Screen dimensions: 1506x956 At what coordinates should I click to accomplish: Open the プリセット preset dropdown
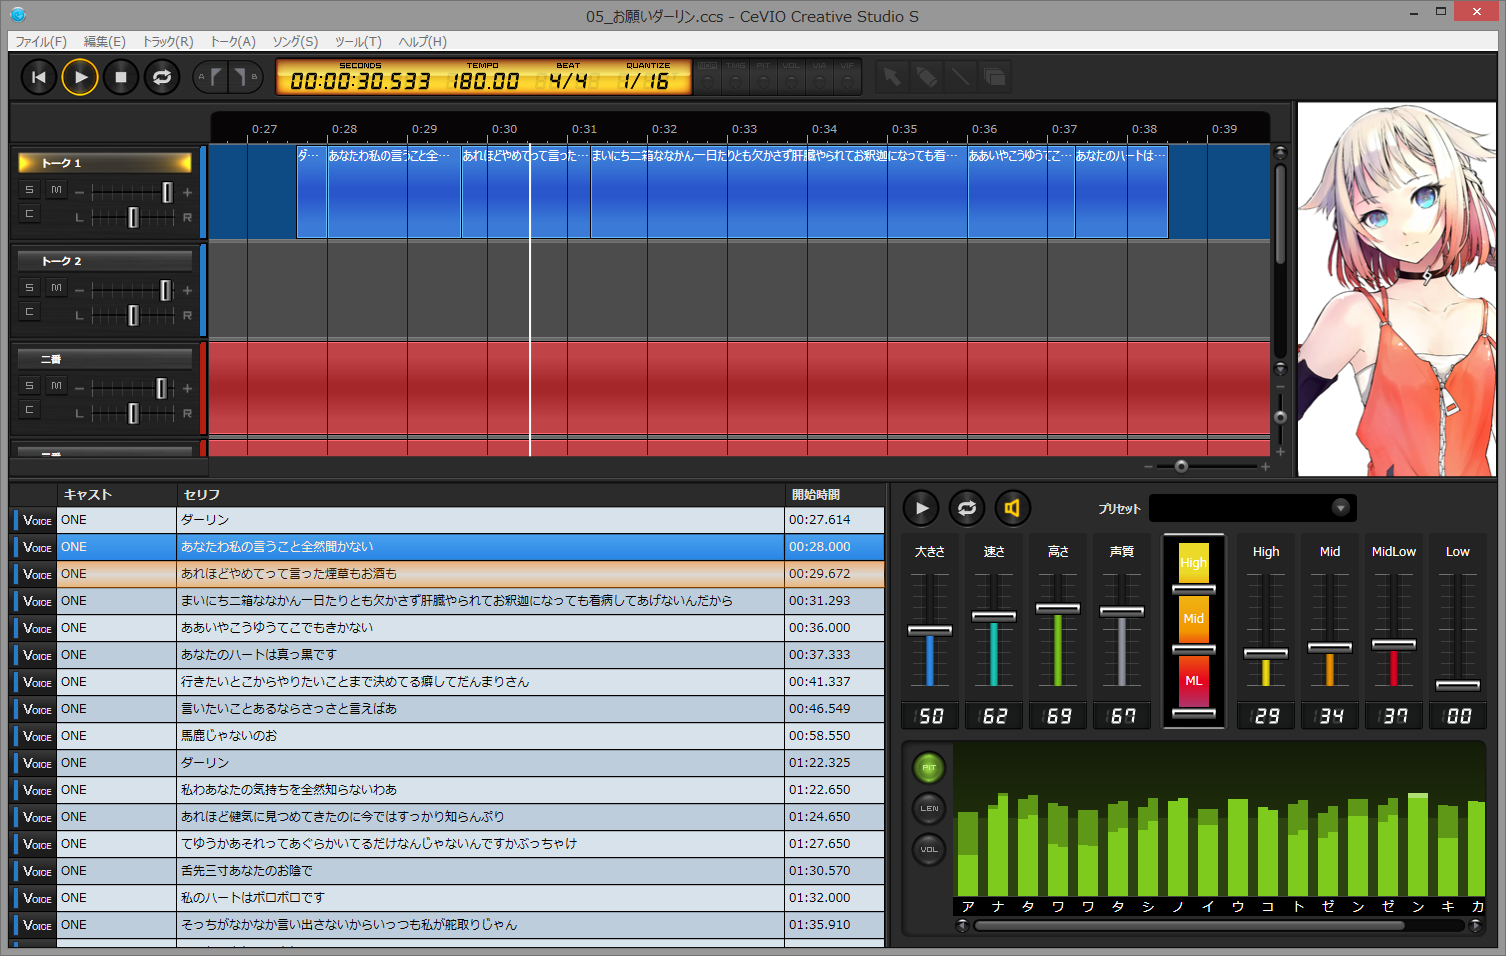[1253, 508]
